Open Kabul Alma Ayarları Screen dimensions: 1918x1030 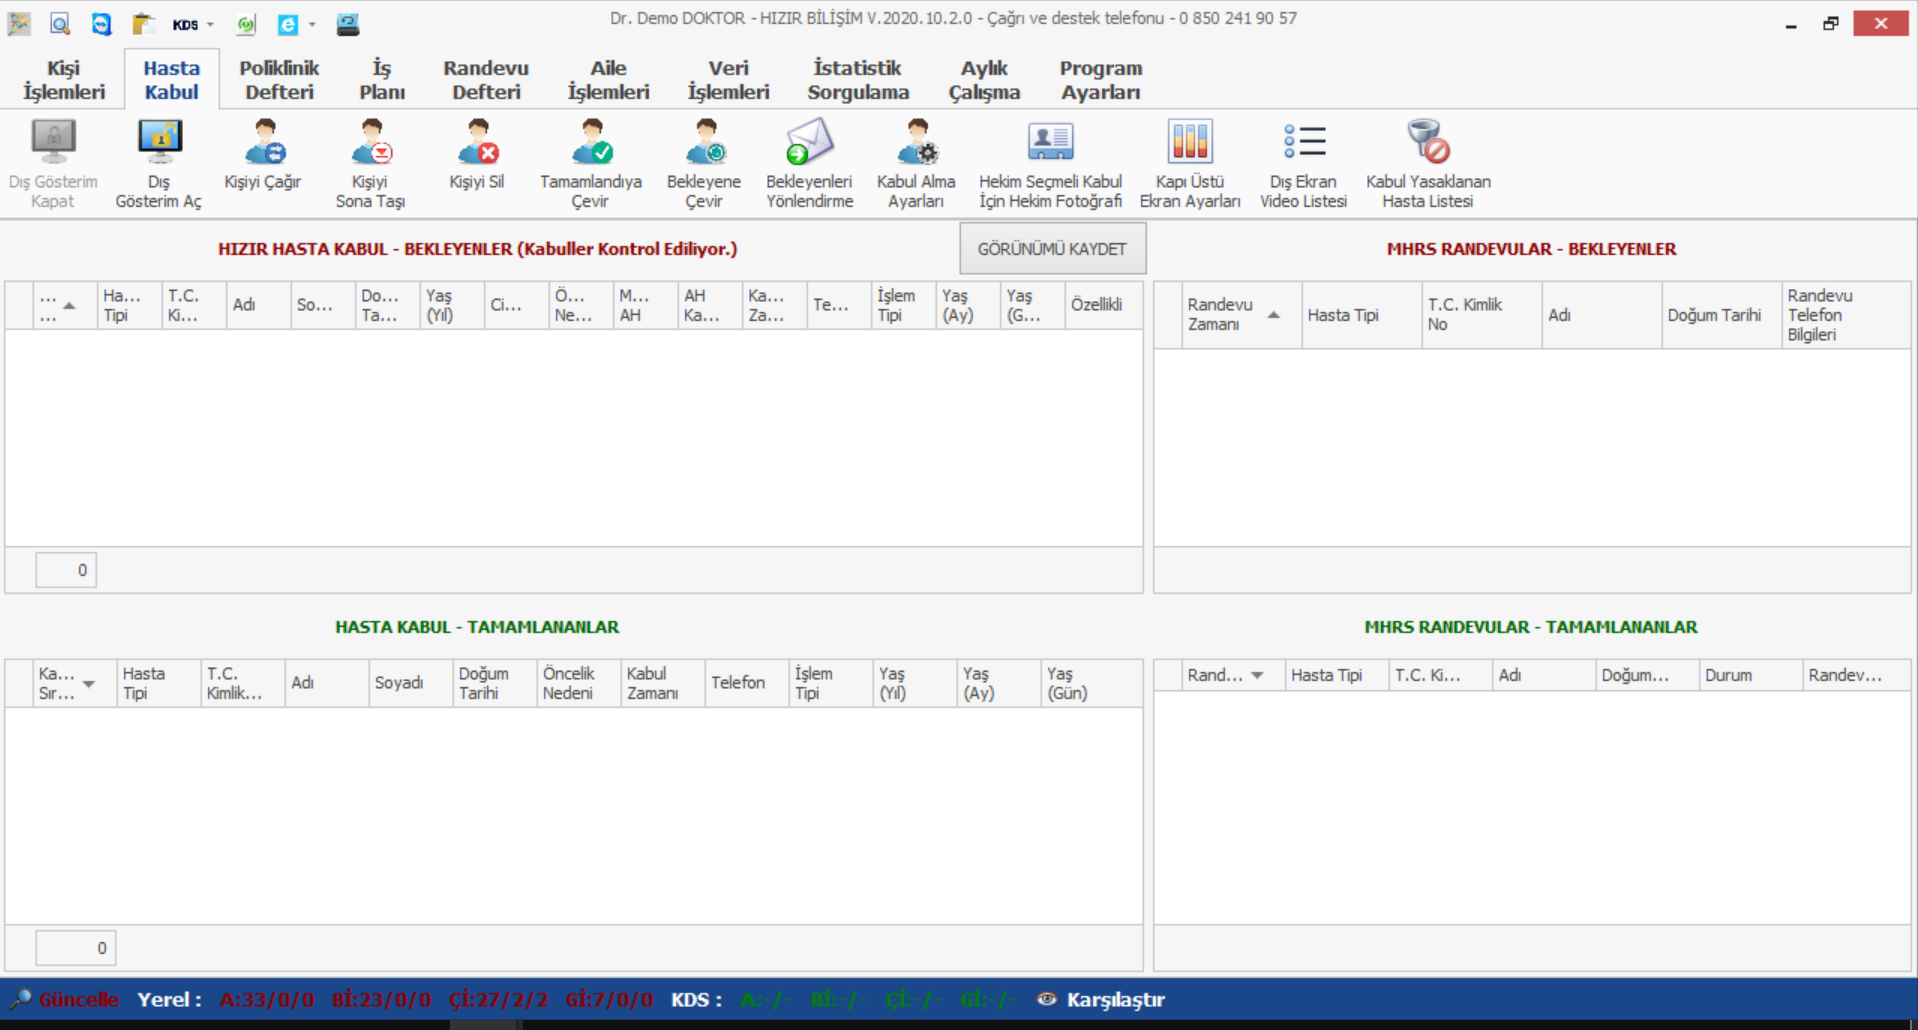pos(916,144)
